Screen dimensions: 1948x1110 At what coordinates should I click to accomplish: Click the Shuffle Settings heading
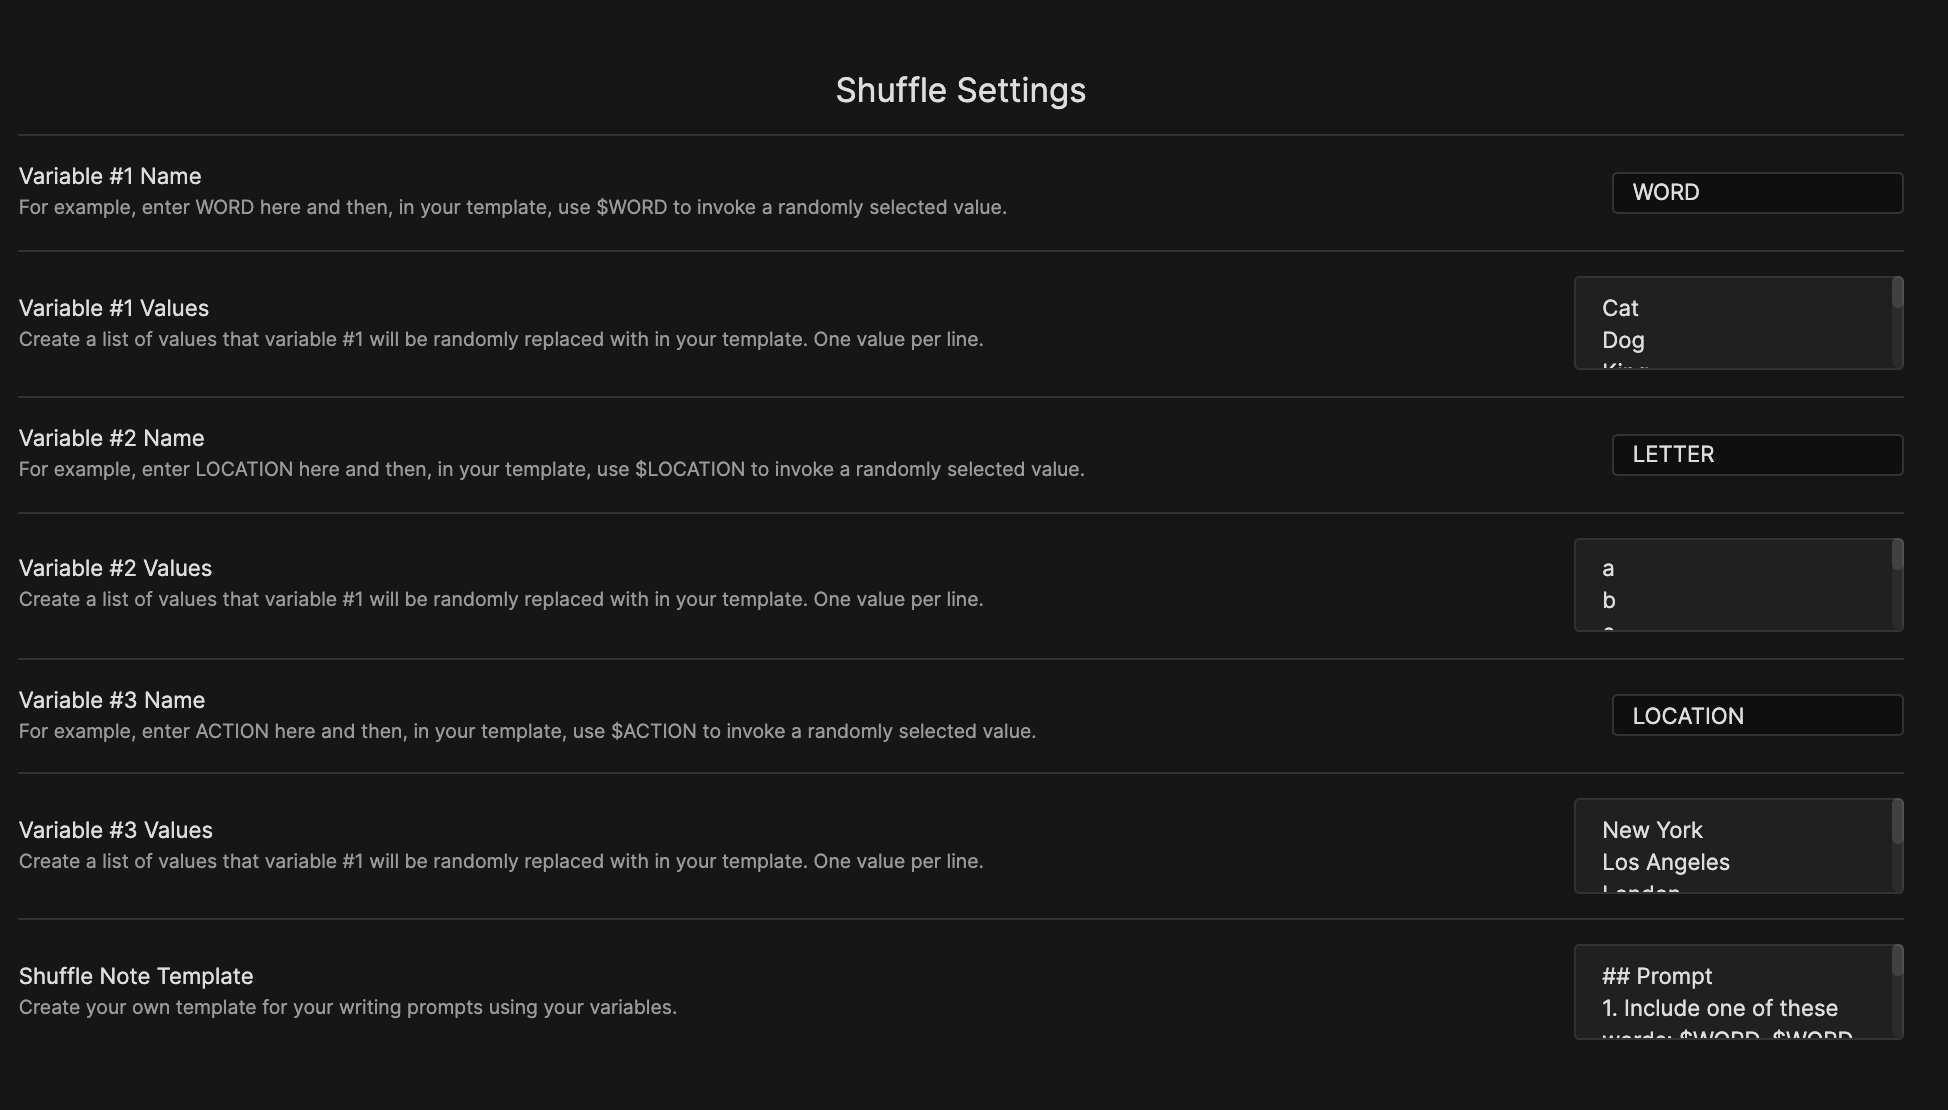click(x=960, y=90)
